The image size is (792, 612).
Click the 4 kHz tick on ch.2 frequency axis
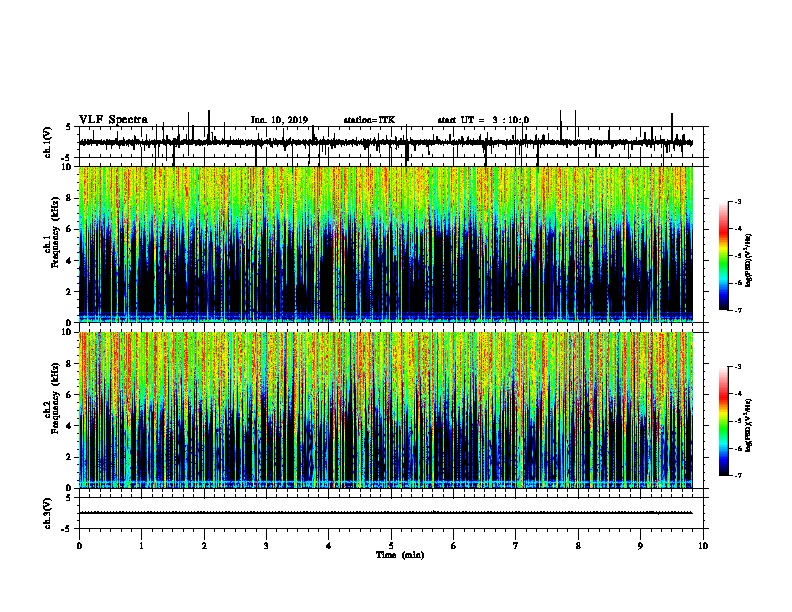click(x=70, y=426)
